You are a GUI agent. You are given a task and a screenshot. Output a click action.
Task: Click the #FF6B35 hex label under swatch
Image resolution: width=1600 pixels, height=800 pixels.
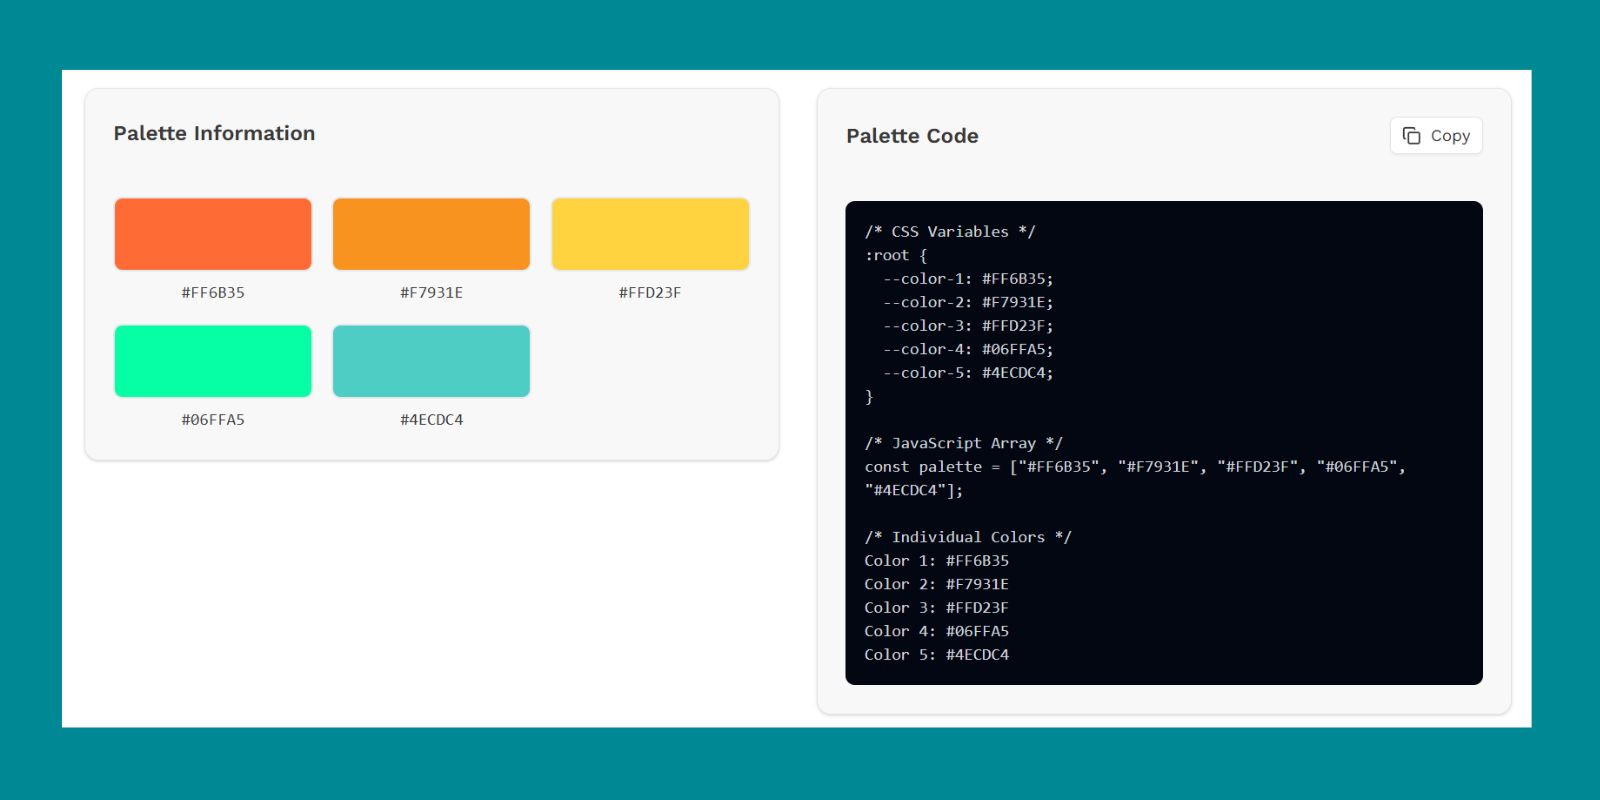point(213,293)
